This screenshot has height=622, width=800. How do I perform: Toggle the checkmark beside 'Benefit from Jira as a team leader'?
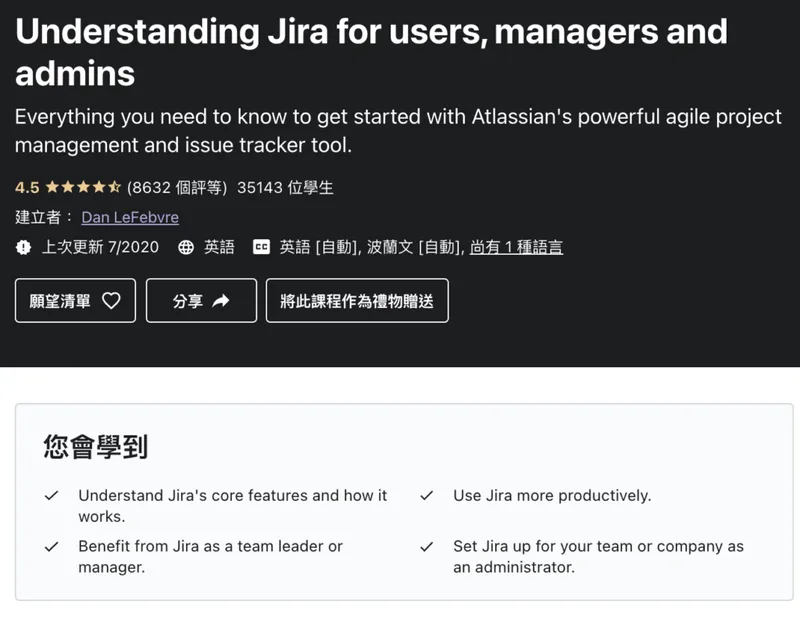[52, 546]
